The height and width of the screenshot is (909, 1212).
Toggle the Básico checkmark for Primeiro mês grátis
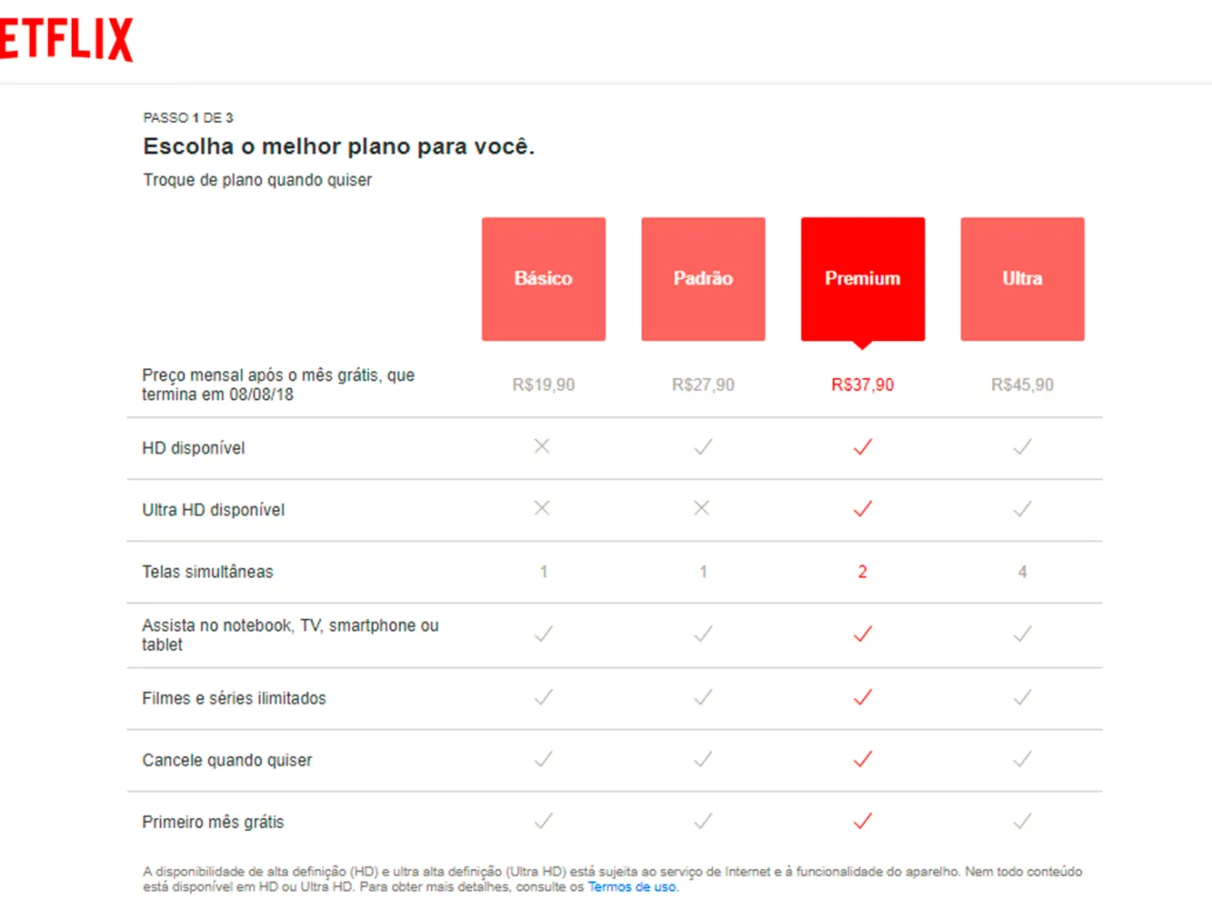coord(543,820)
